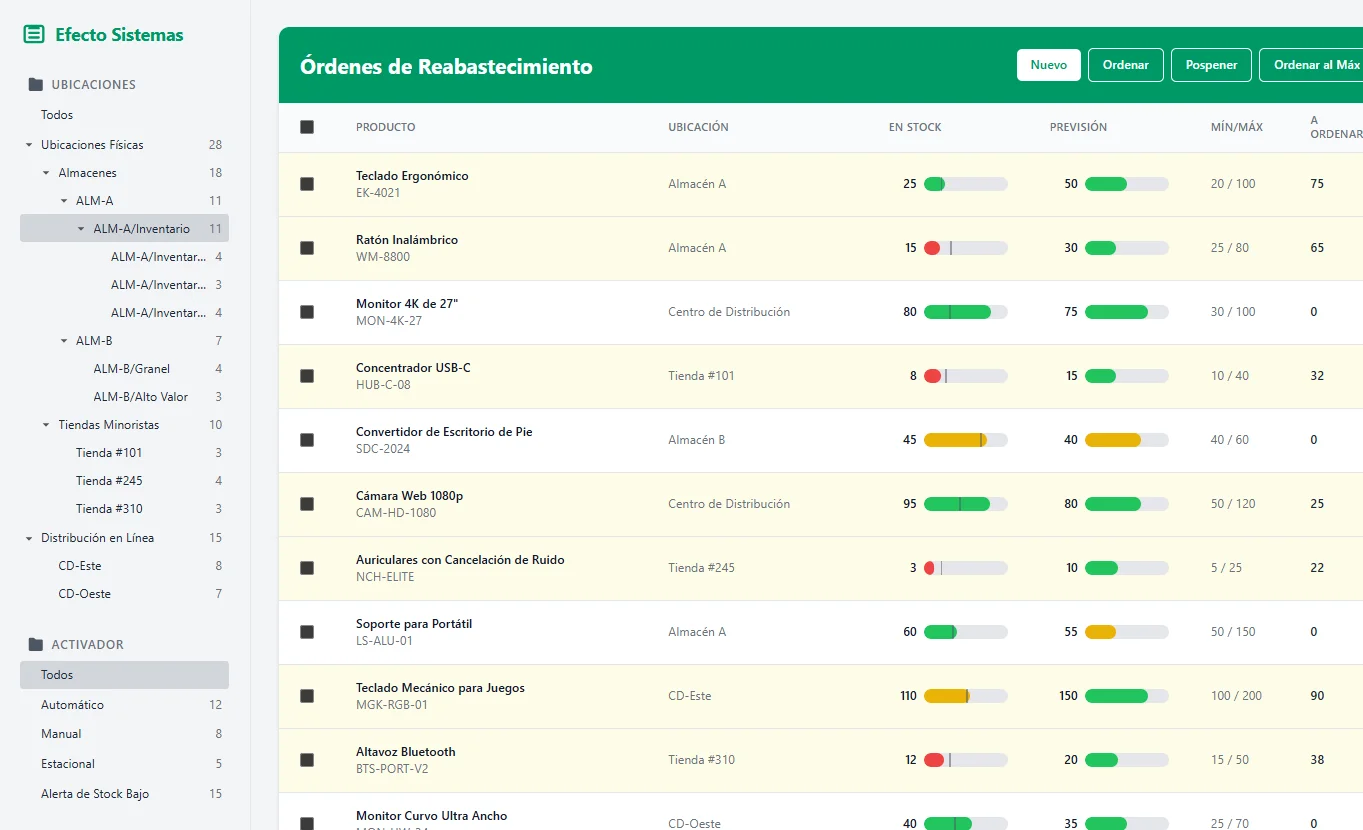The image size is (1363, 830).
Task: Click the Efecto Sistemas logo icon
Action: tap(33, 34)
